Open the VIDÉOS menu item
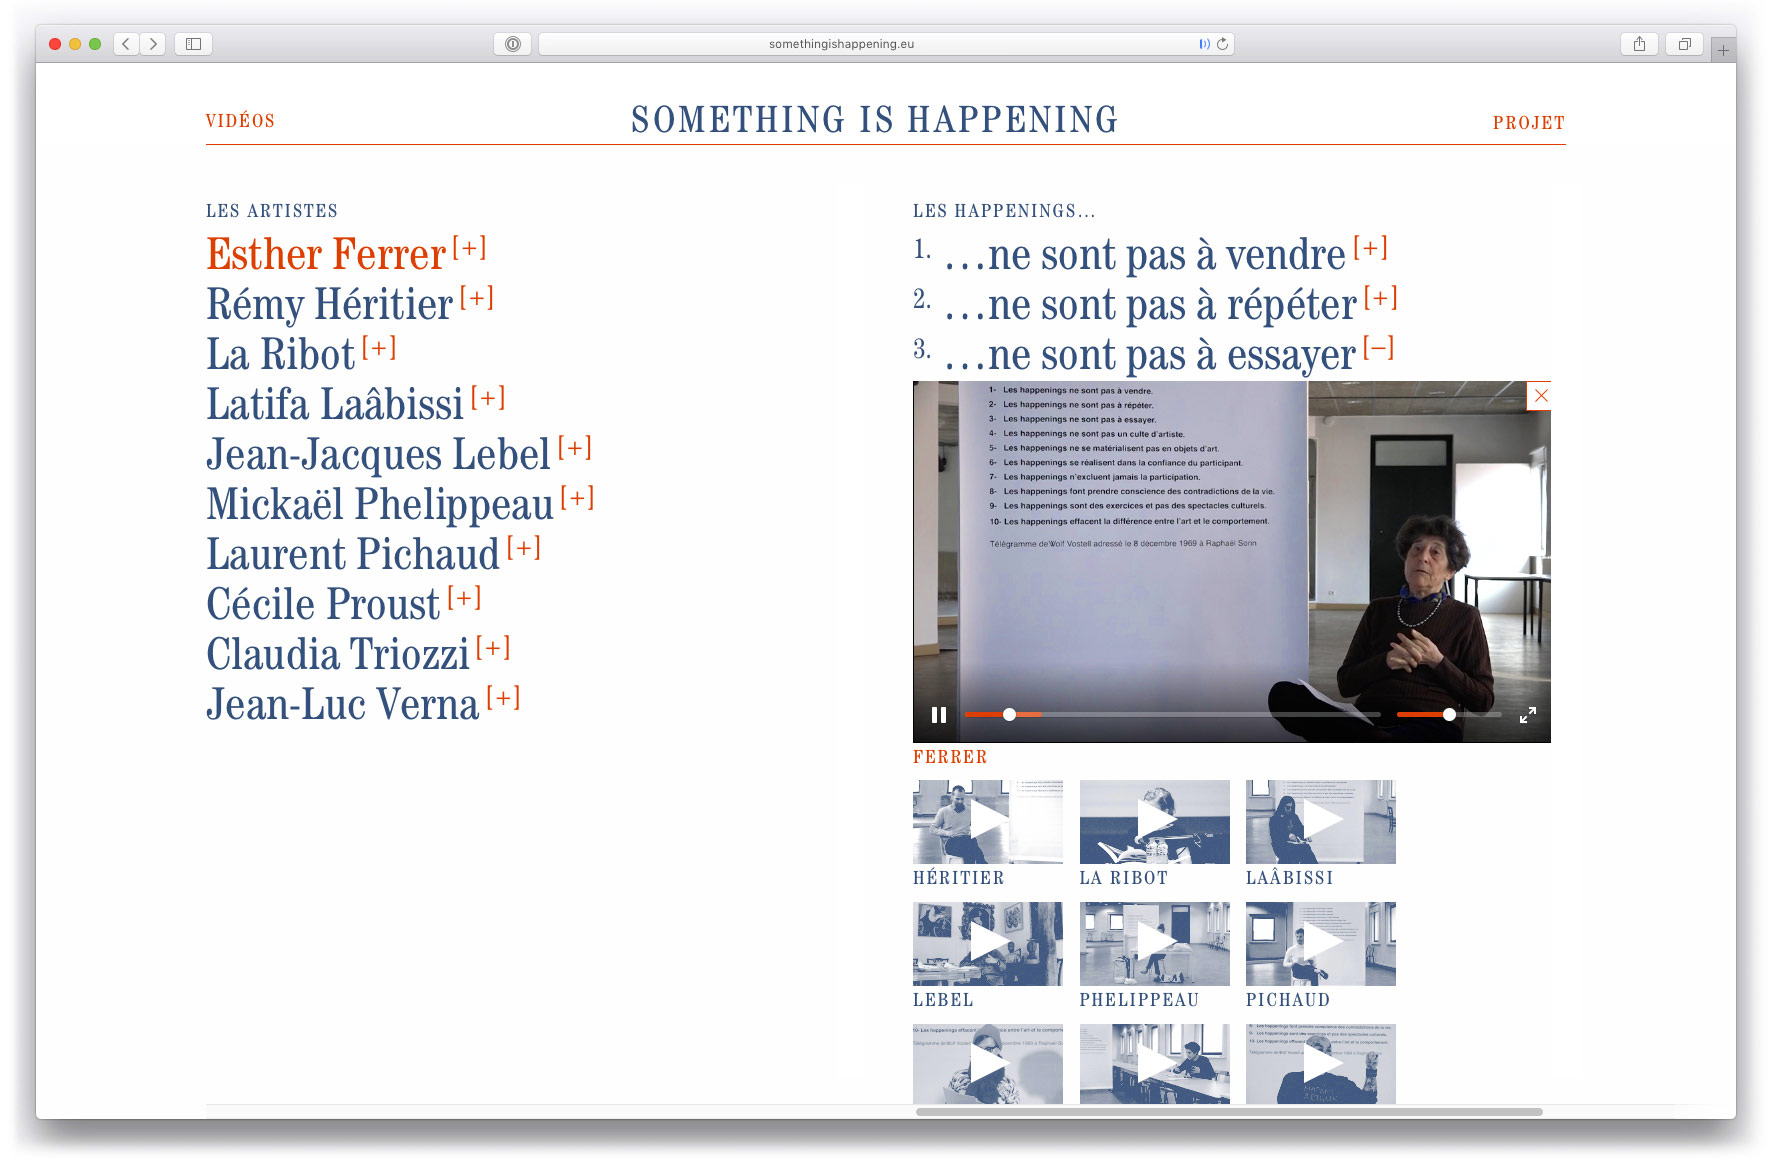Viewport: 1769px width, 1161px height. coord(240,121)
